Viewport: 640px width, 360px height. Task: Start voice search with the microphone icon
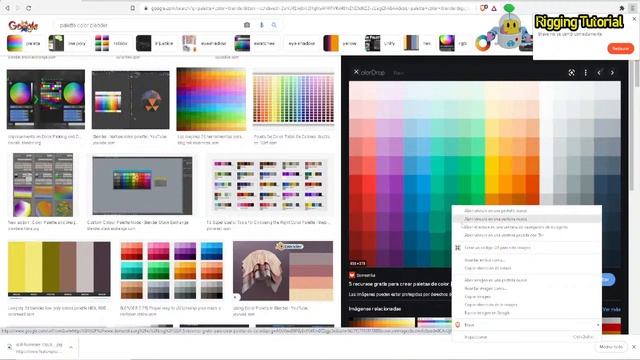(262, 25)
